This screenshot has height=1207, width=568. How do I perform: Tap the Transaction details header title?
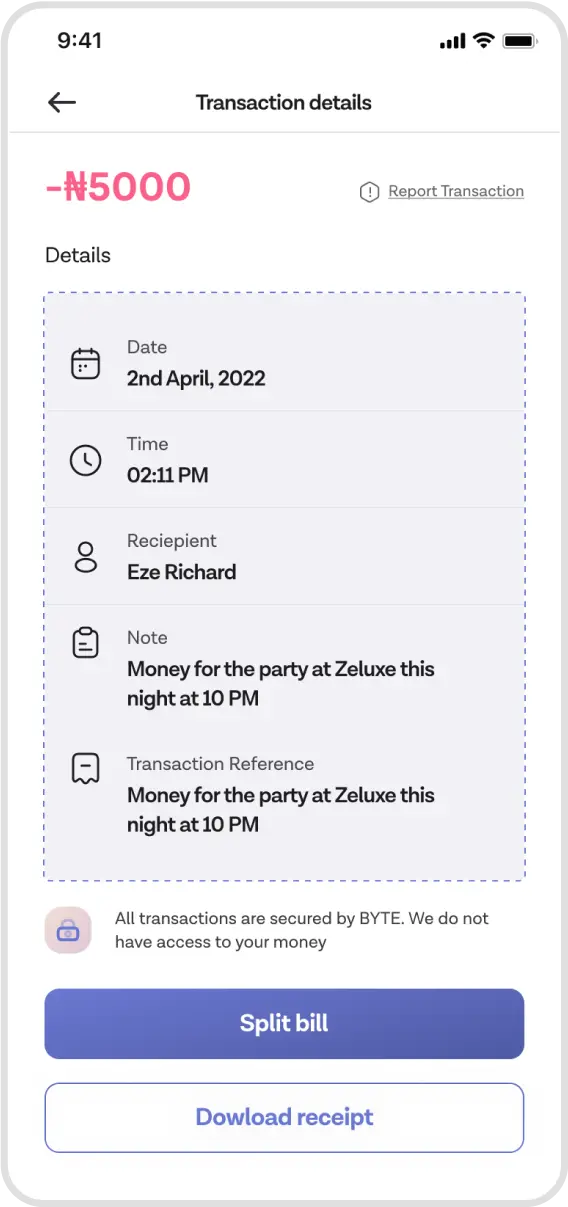pyautogui.click(x=284, y=102)
